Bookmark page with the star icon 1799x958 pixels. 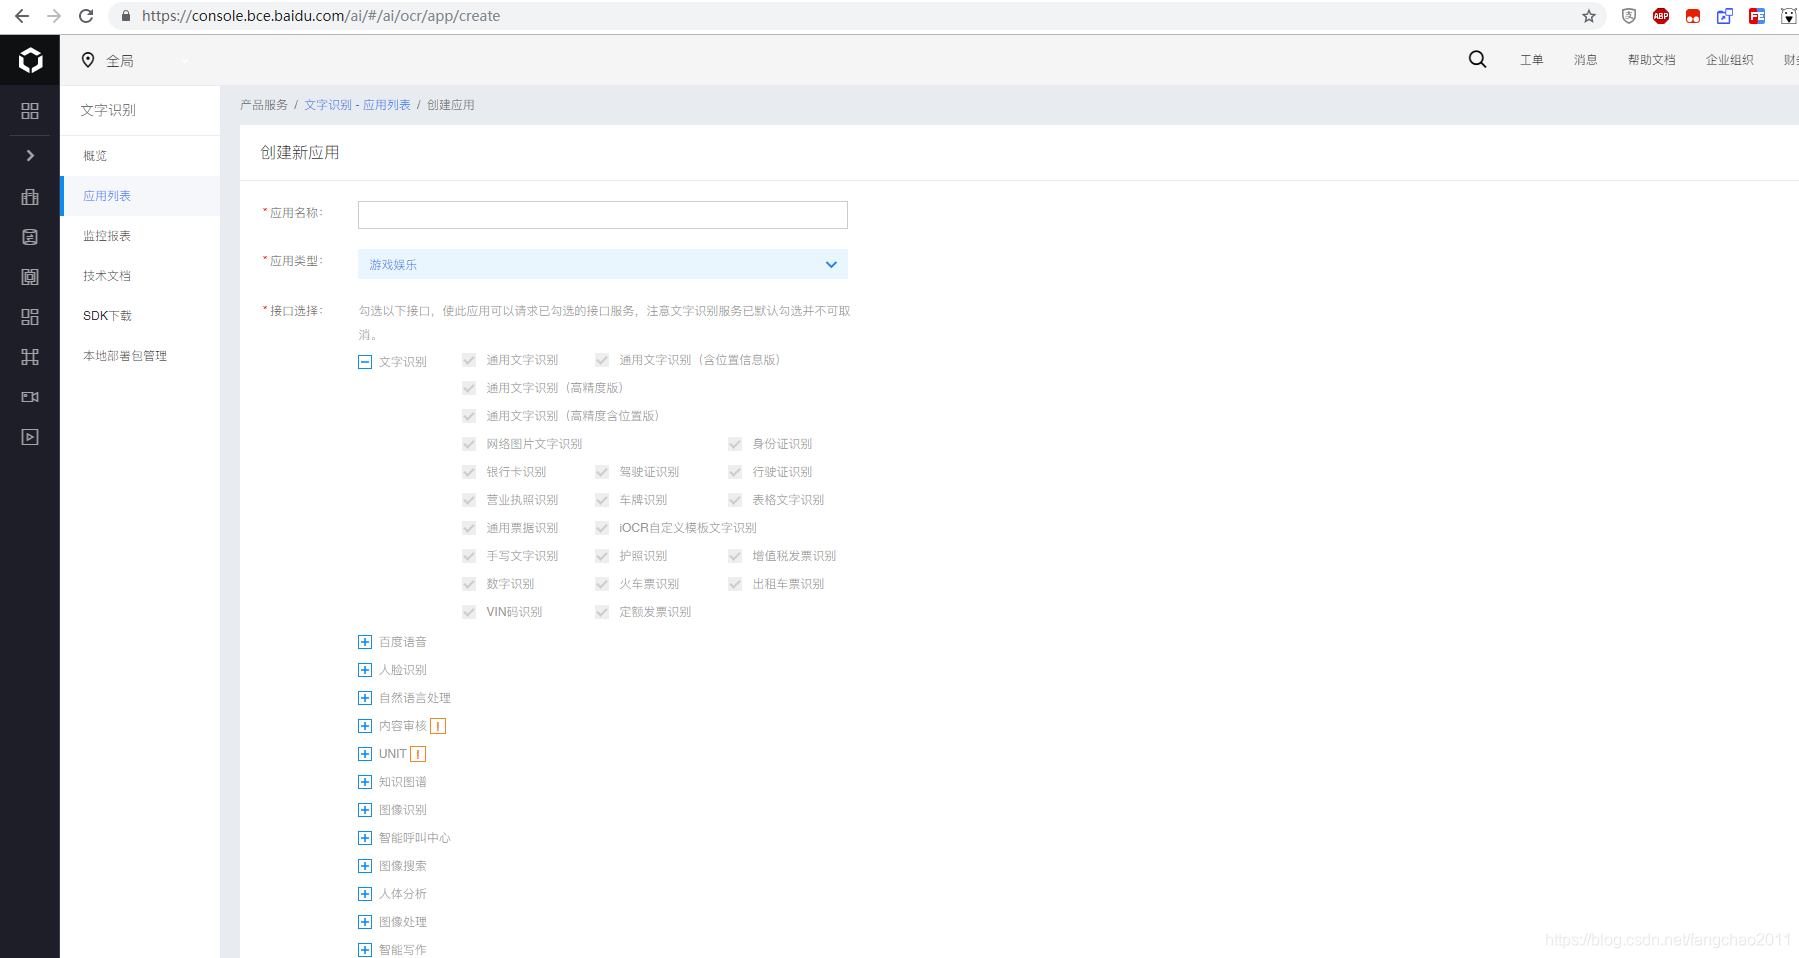pyautogui.click(x=1589, y=16)
